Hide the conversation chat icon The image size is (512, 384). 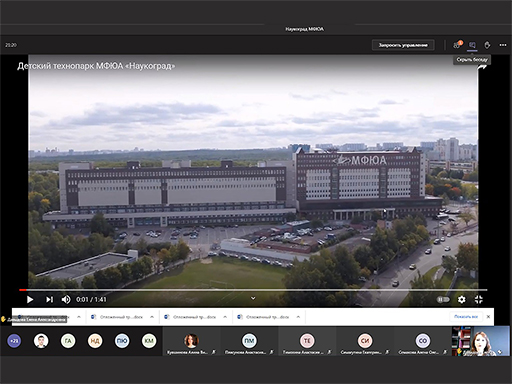472,45
